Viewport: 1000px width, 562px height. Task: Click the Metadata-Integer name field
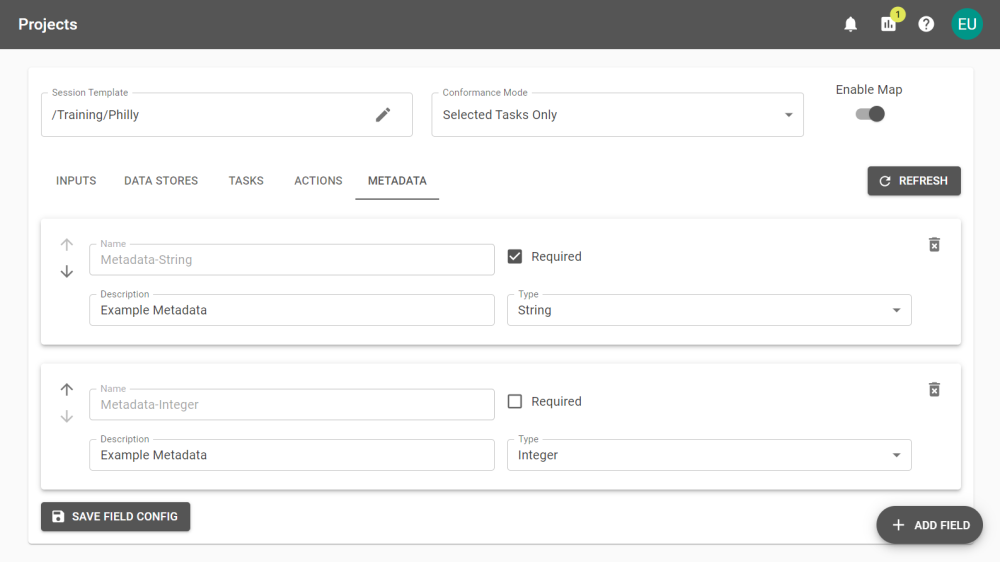291,404
